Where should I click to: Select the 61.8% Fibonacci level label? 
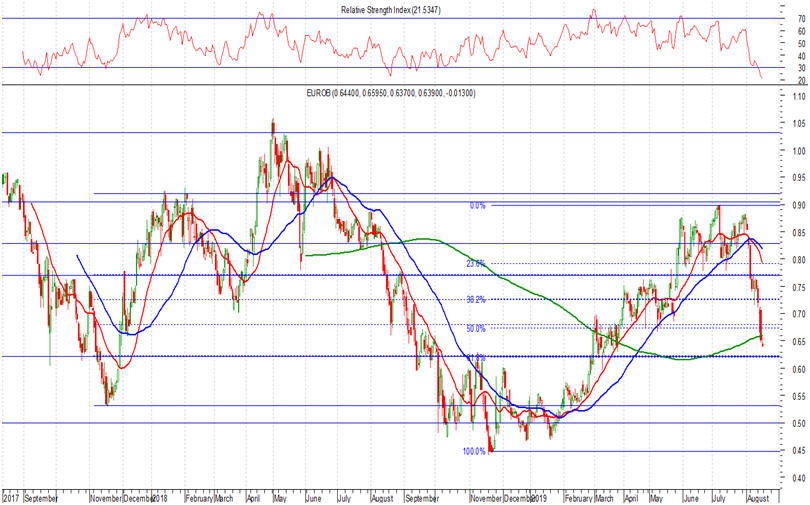(x=476, y=357)
